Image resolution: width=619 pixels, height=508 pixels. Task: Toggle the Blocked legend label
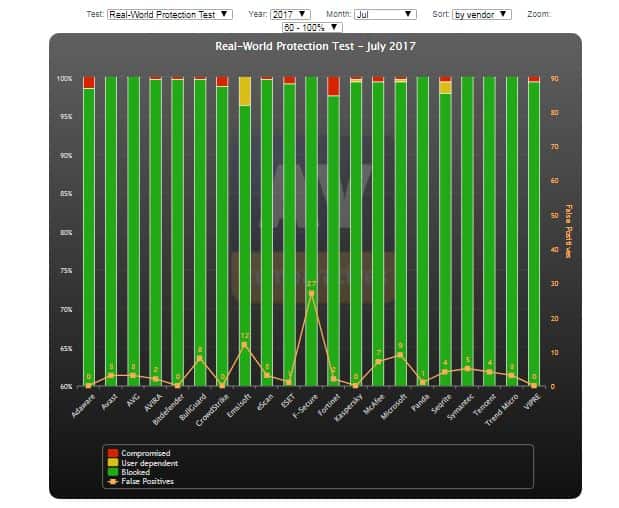coord(135,472)
